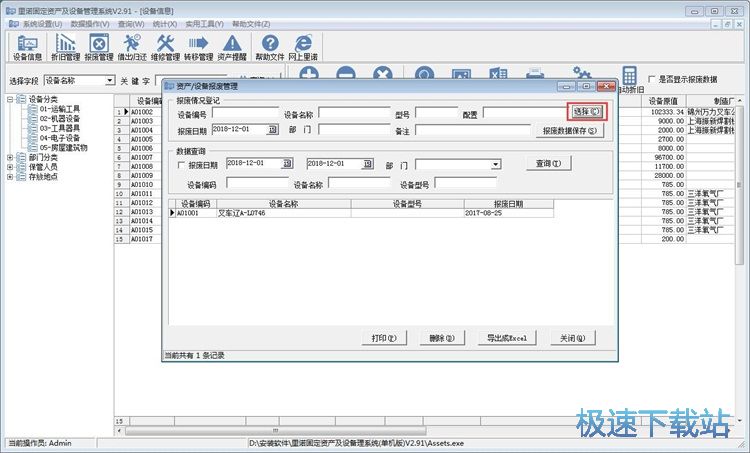
Task: Click the 配置 input field
Action: coord(525,112)
